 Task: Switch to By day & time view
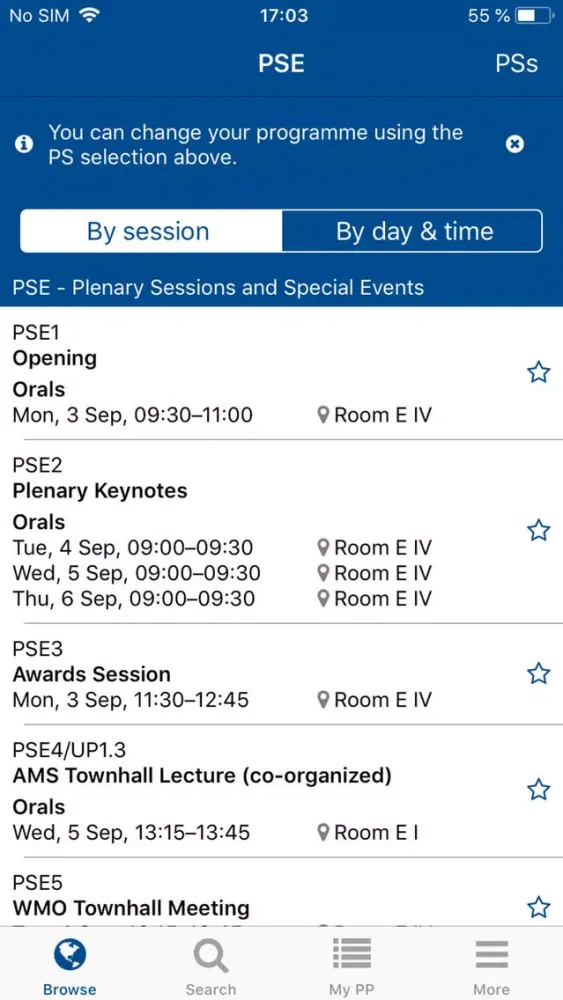[x=413, y=231]
